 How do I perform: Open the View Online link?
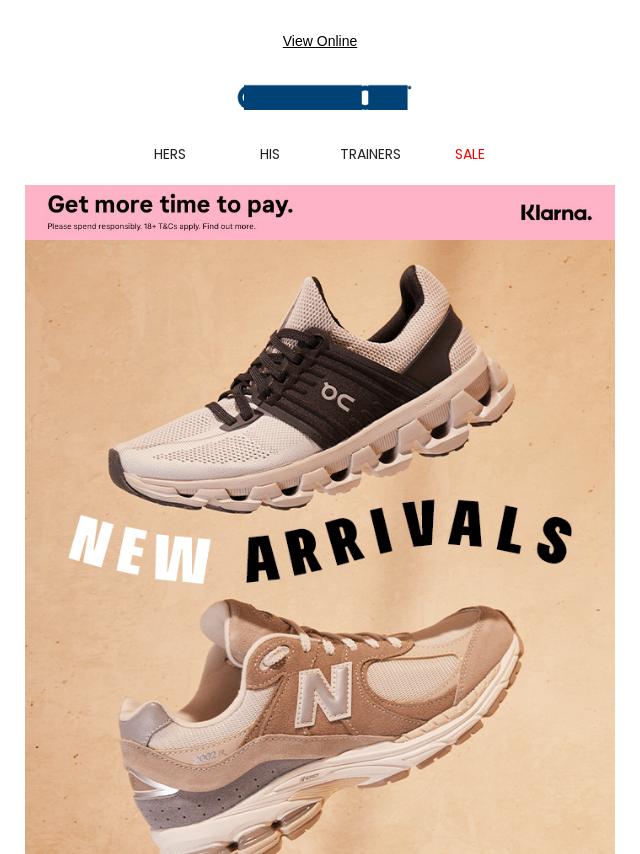click(x=320, y=41)
